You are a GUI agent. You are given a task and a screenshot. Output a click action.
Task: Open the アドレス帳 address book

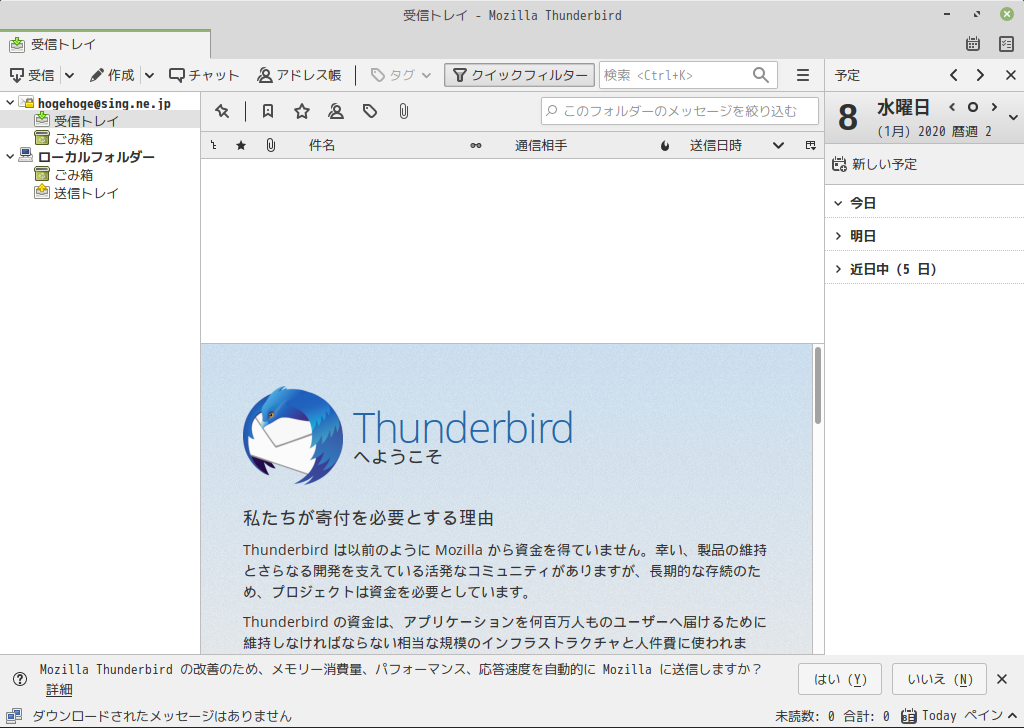[299, 75]
